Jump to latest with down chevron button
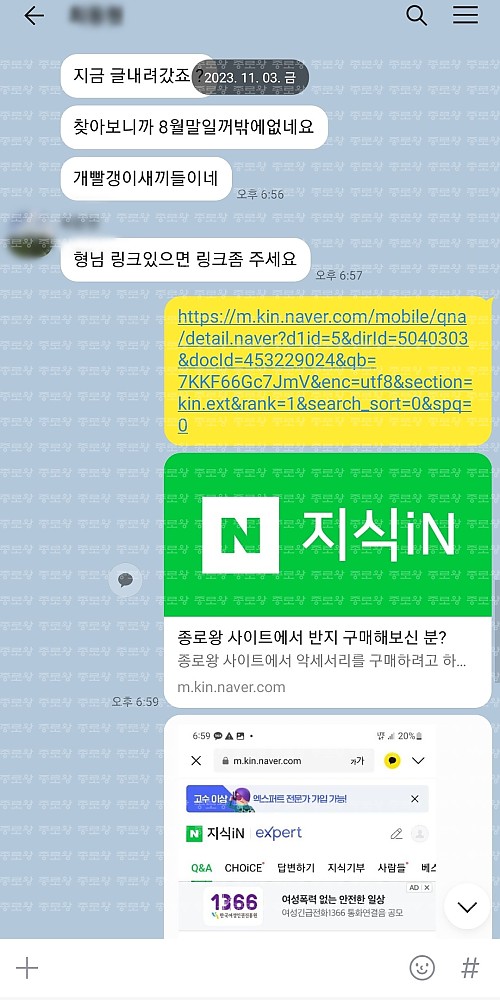500x1000 pixels. (467, 906)
